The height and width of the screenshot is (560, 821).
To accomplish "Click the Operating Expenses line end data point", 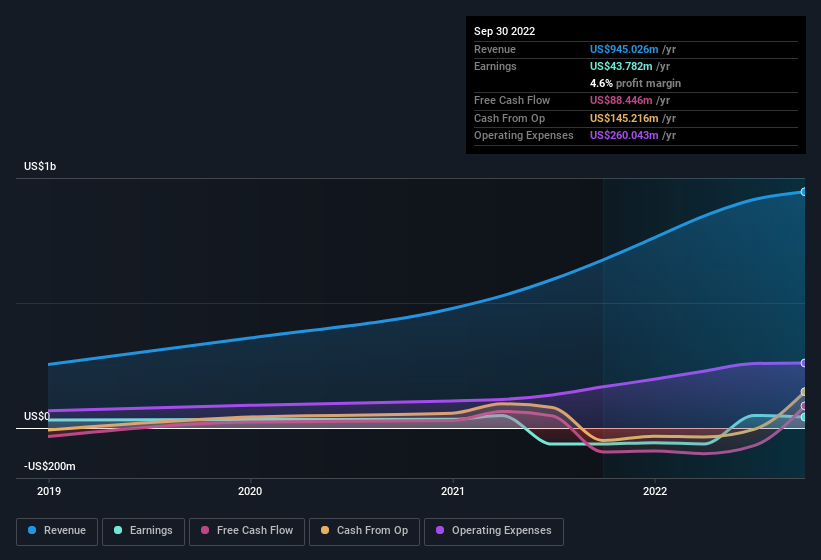I will coord(803,363).
